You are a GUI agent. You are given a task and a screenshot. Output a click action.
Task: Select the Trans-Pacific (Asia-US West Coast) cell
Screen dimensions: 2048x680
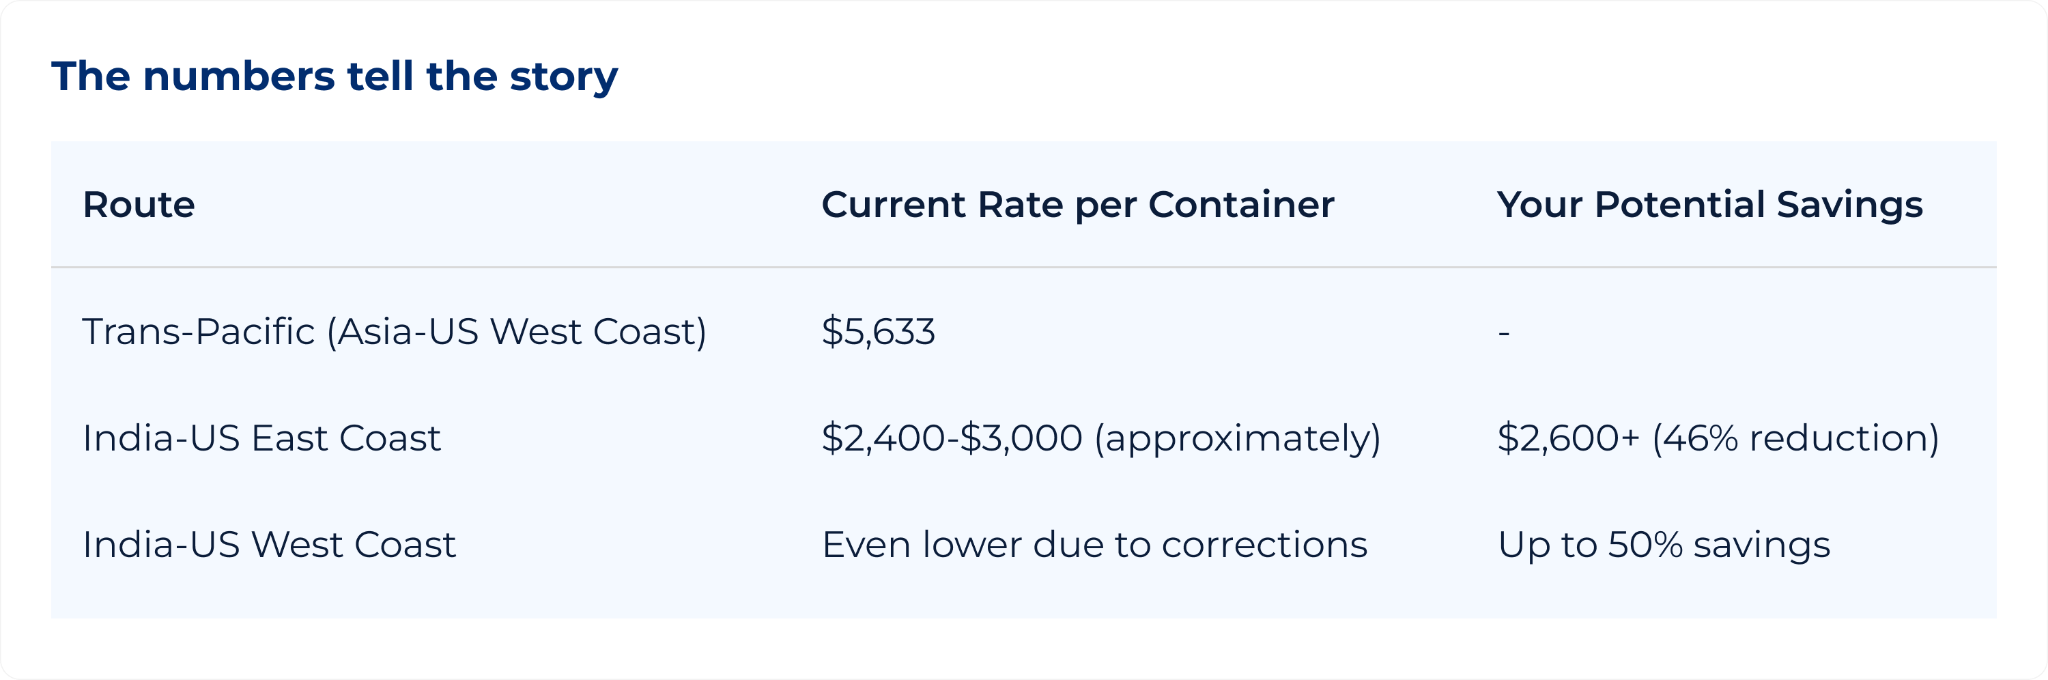pos(395,332)
